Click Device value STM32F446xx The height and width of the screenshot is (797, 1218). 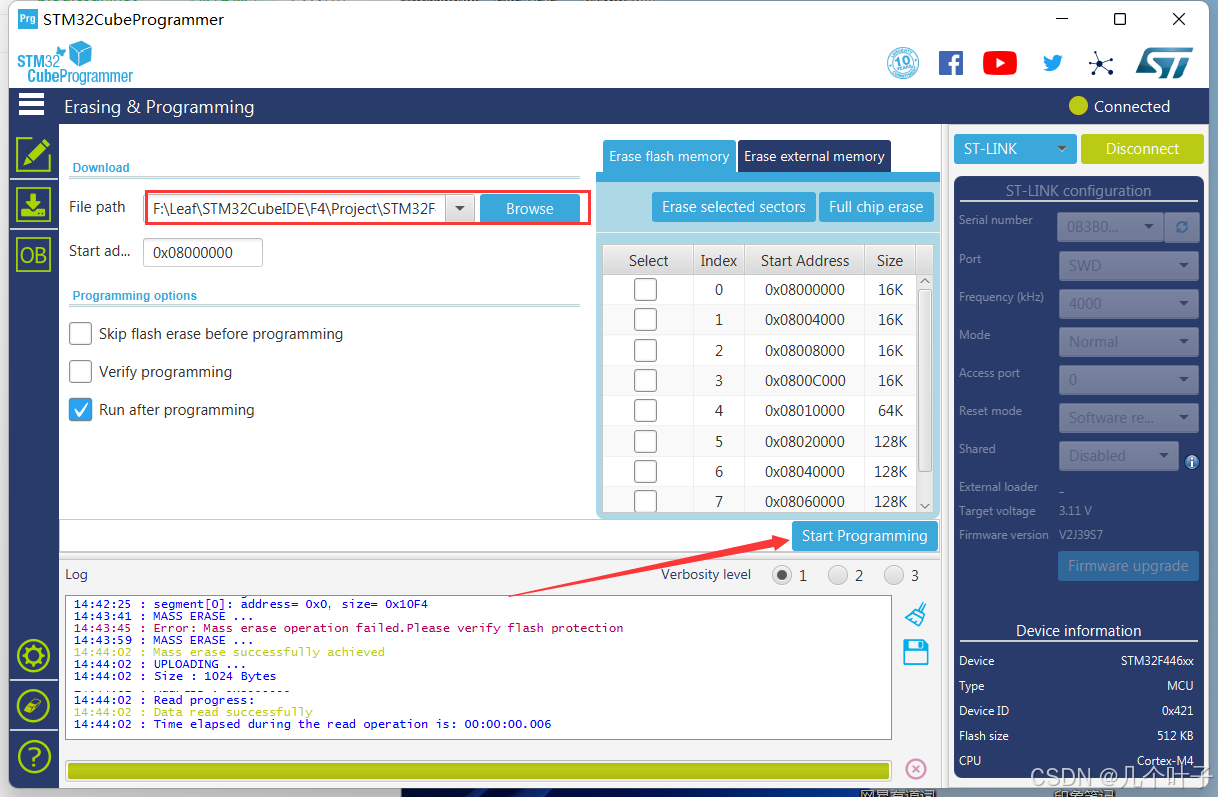pyautogui.click(x=1157, y=661)
